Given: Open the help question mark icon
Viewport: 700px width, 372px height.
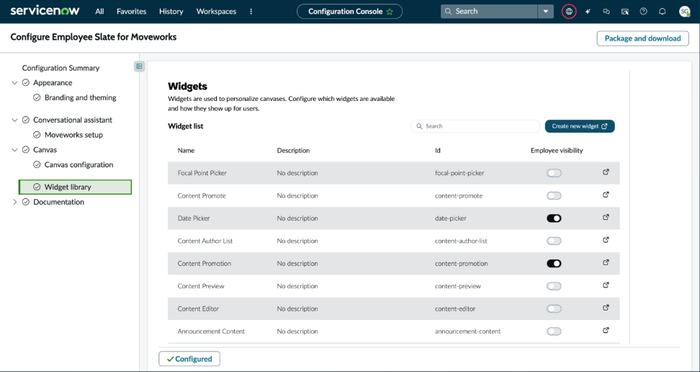Looking at the screenshot, I should pos(643,12).
